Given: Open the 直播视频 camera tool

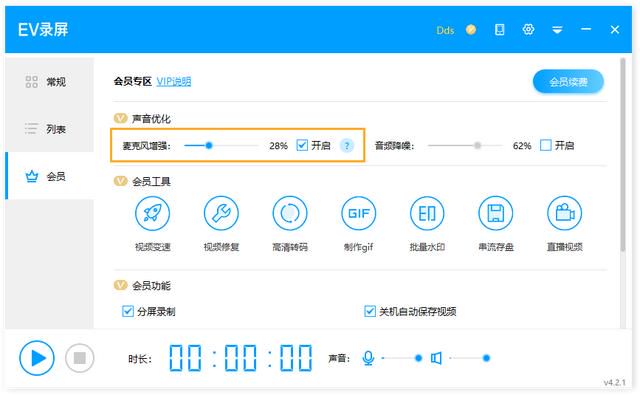Looking at the screenshot, I should [x=564, y=213].
